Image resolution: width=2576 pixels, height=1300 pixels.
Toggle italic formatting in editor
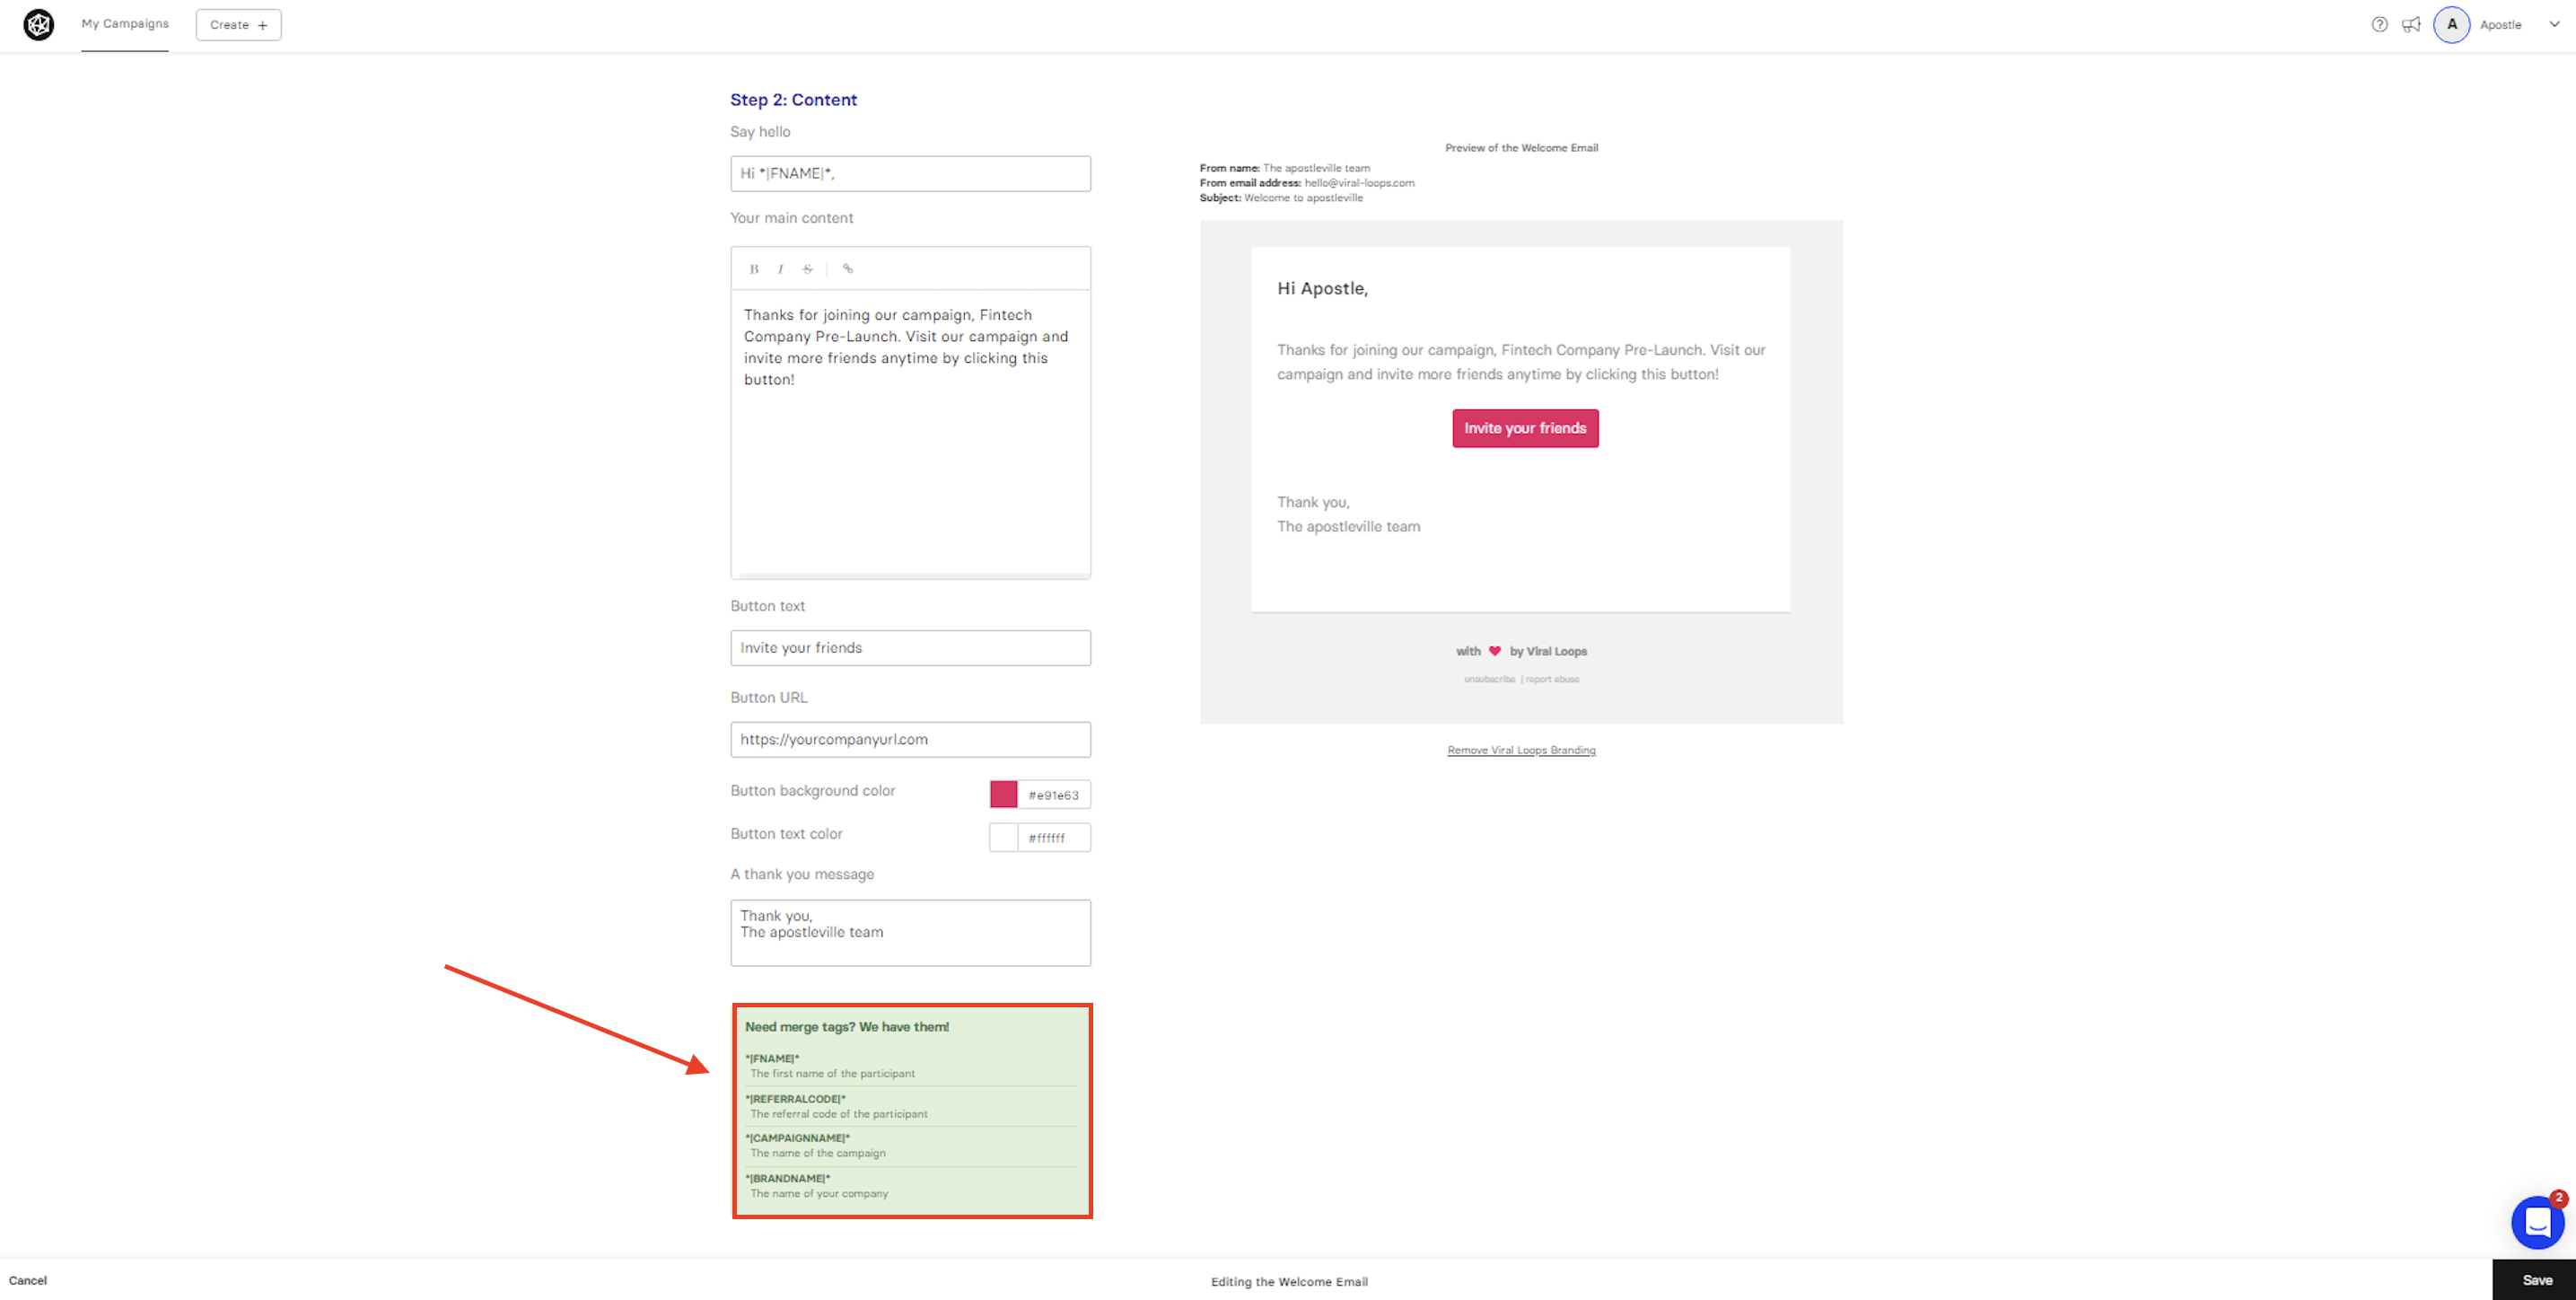pos(780,269)
